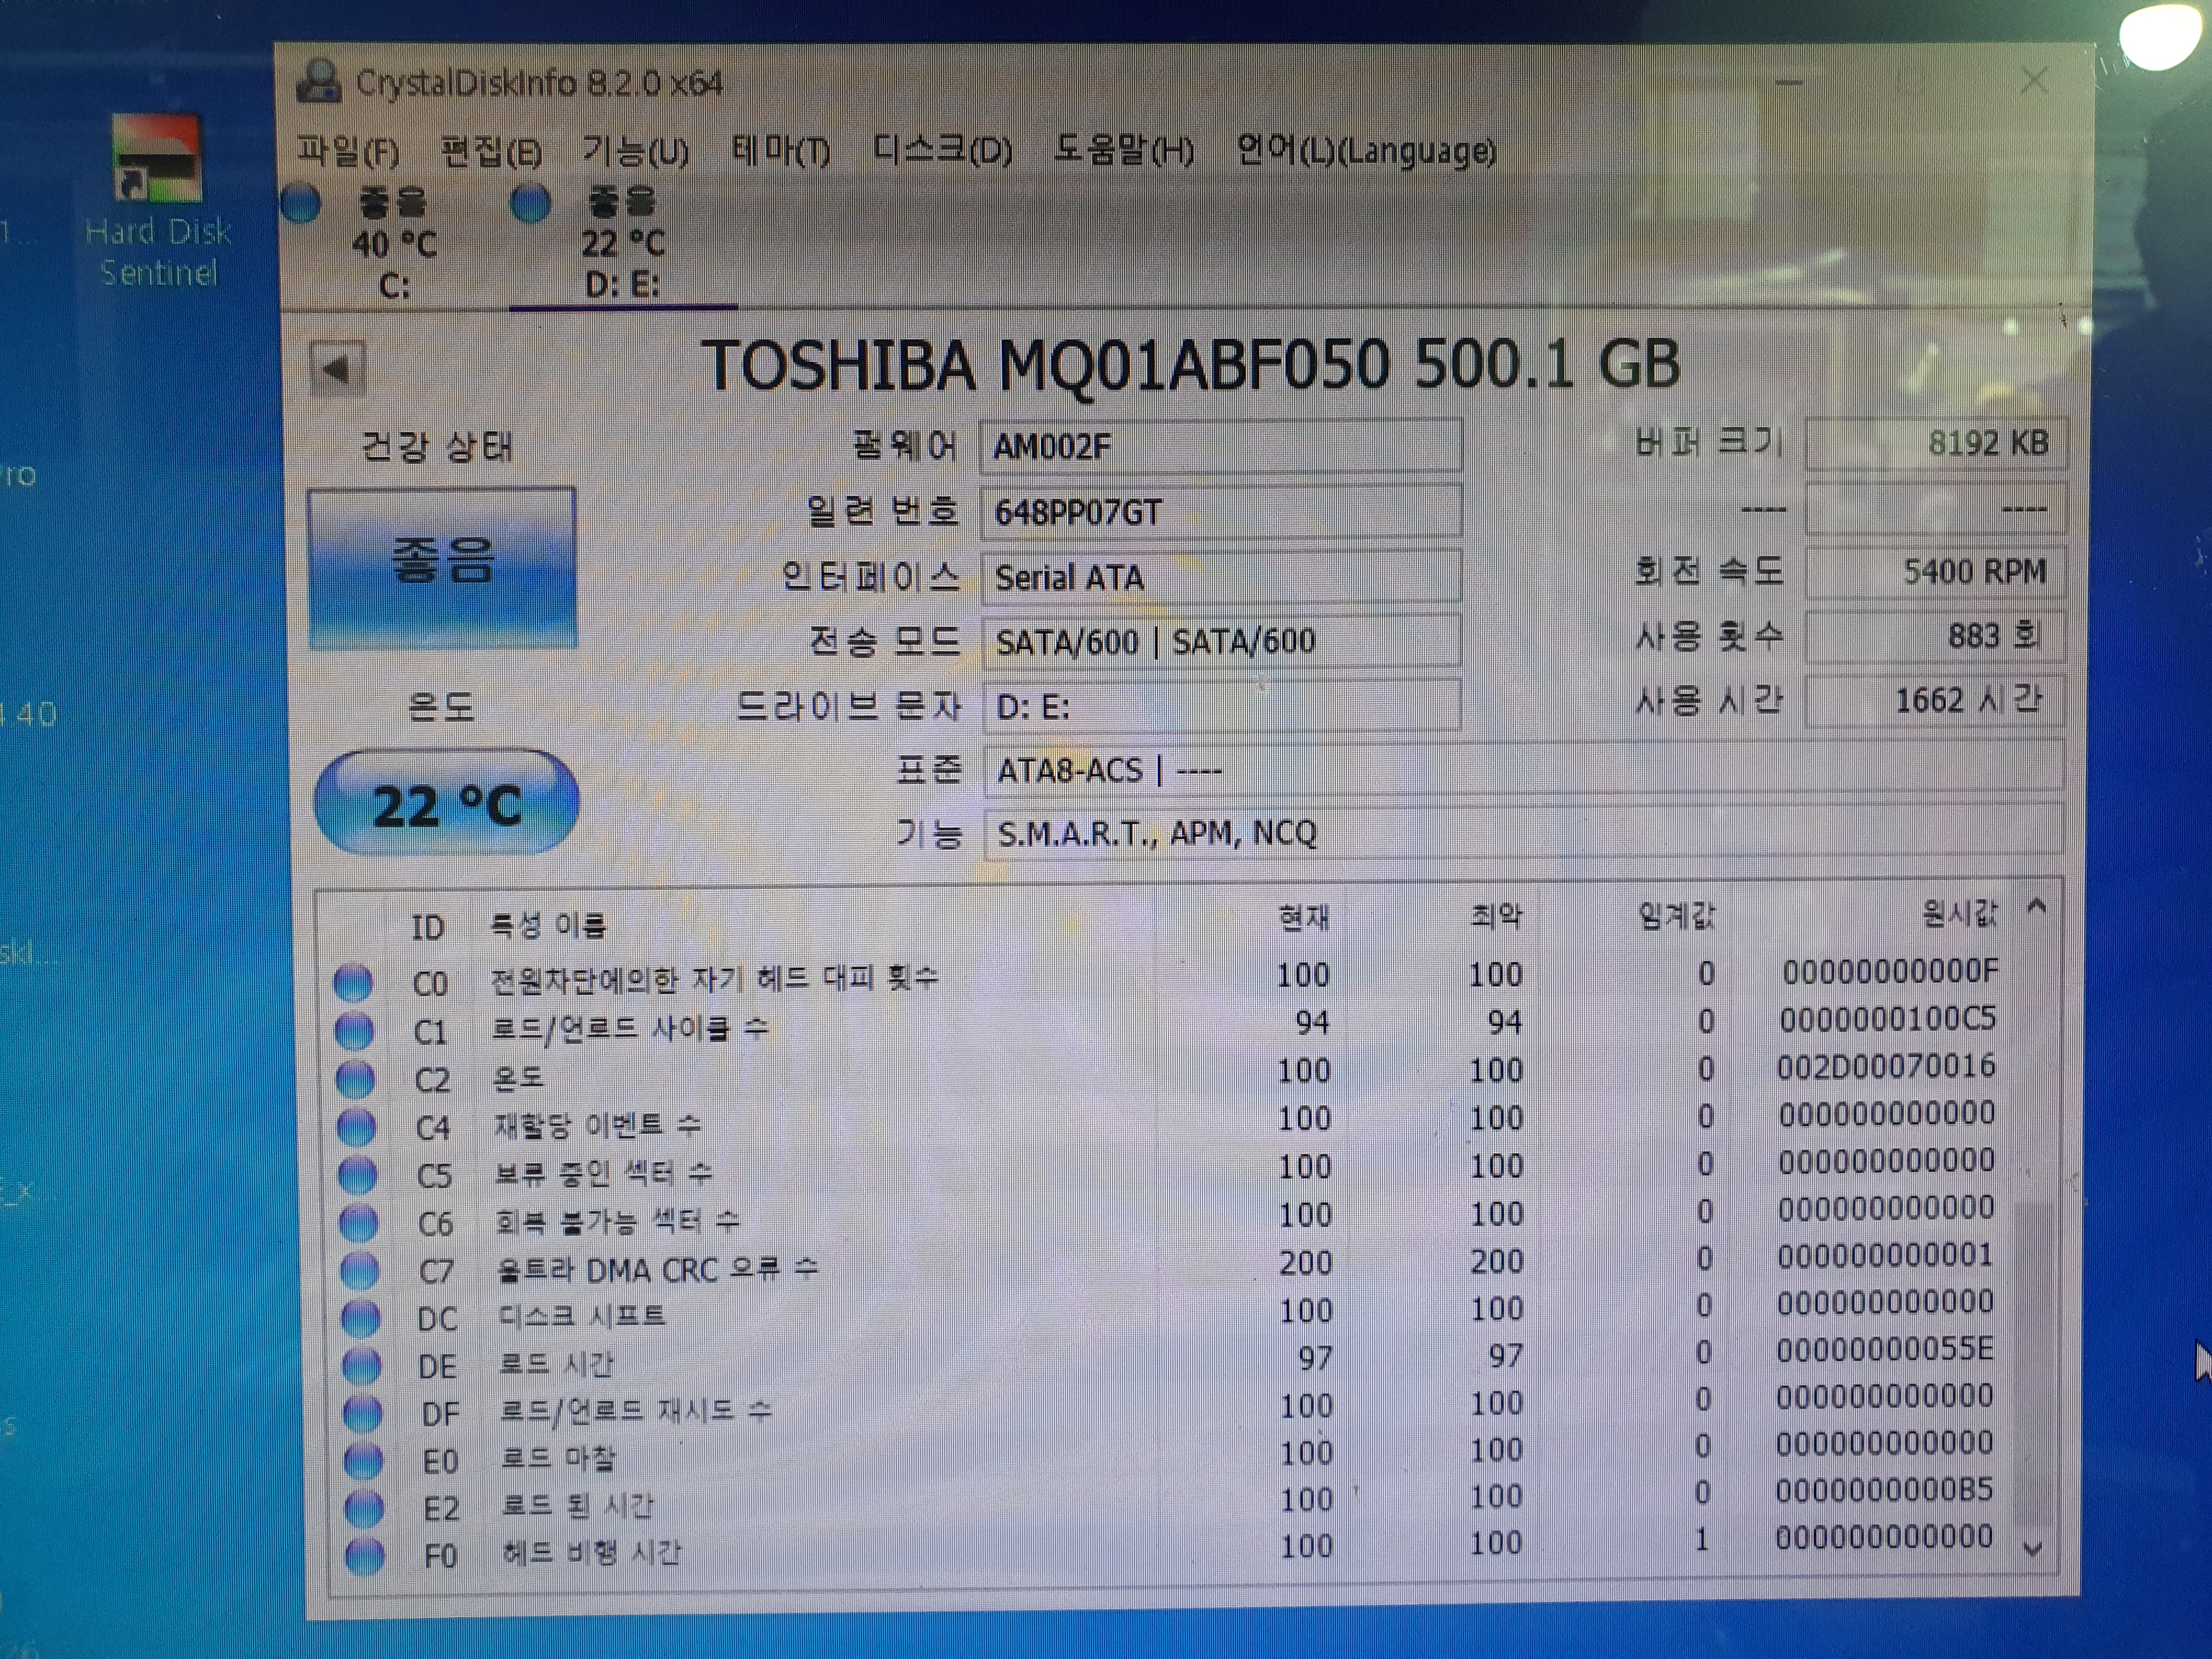
Task: Click the status circle of row C0
Action: tap(353, 982)
